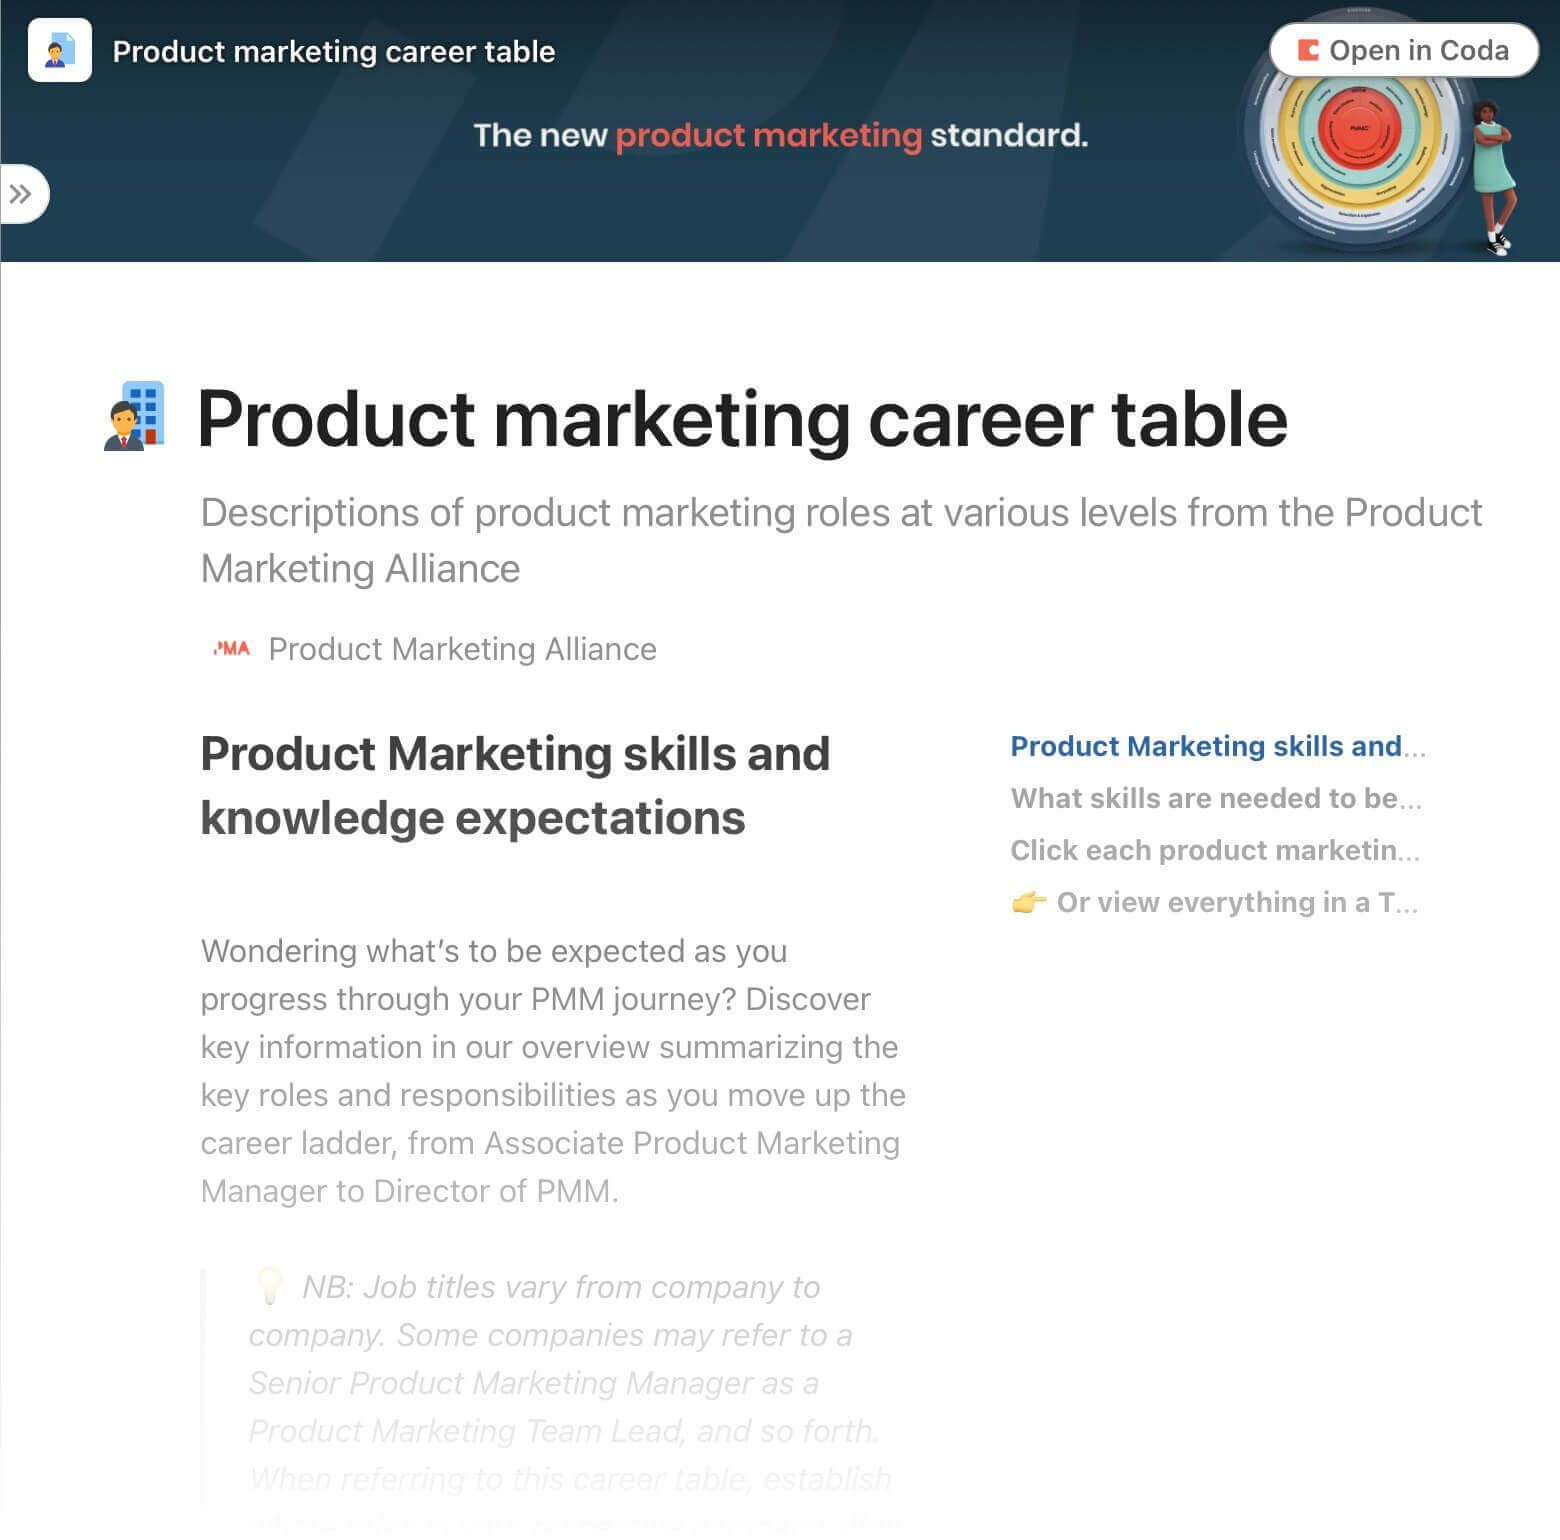Screen dimensions: 1560x1540
Task: Open the document in Coda
Action: coord(1403,50)
